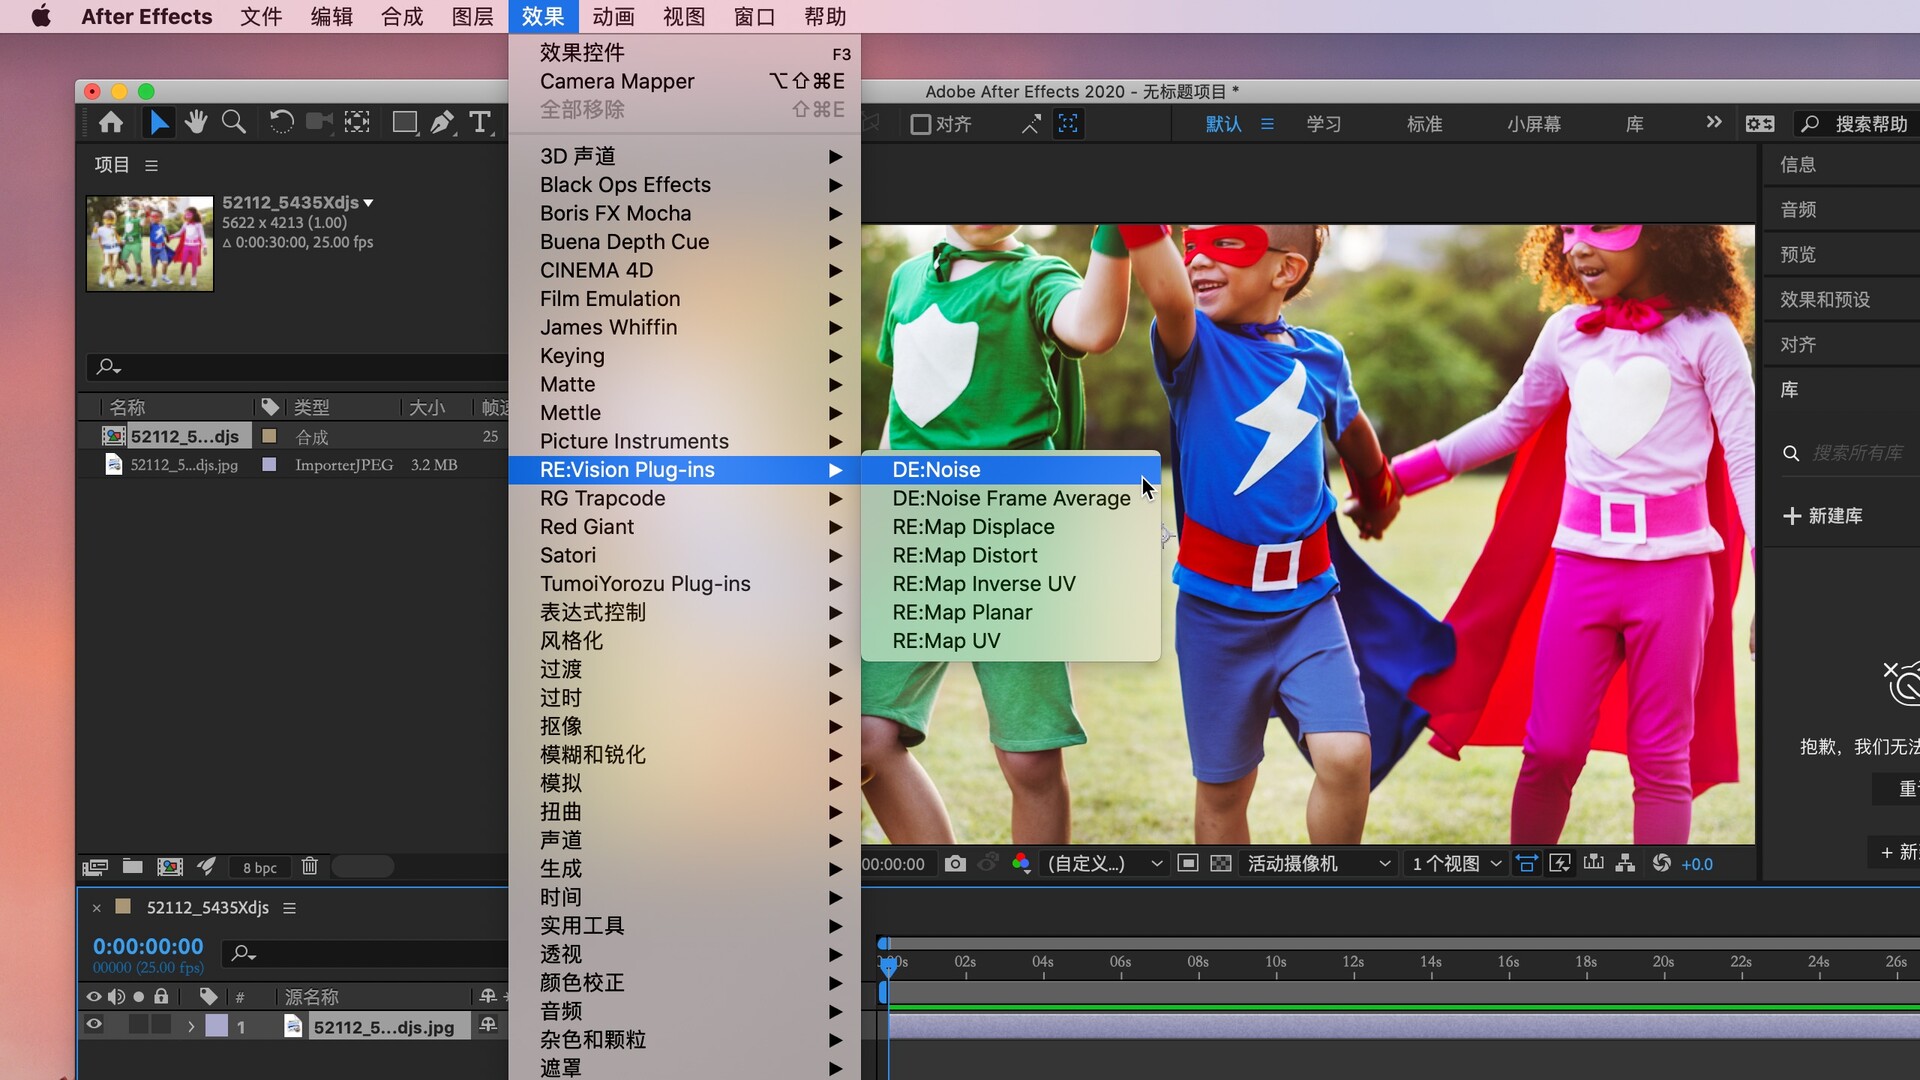The image size is (1920, 1080).
Task: Select the Hand tool
Action: [x=196, y=123]
